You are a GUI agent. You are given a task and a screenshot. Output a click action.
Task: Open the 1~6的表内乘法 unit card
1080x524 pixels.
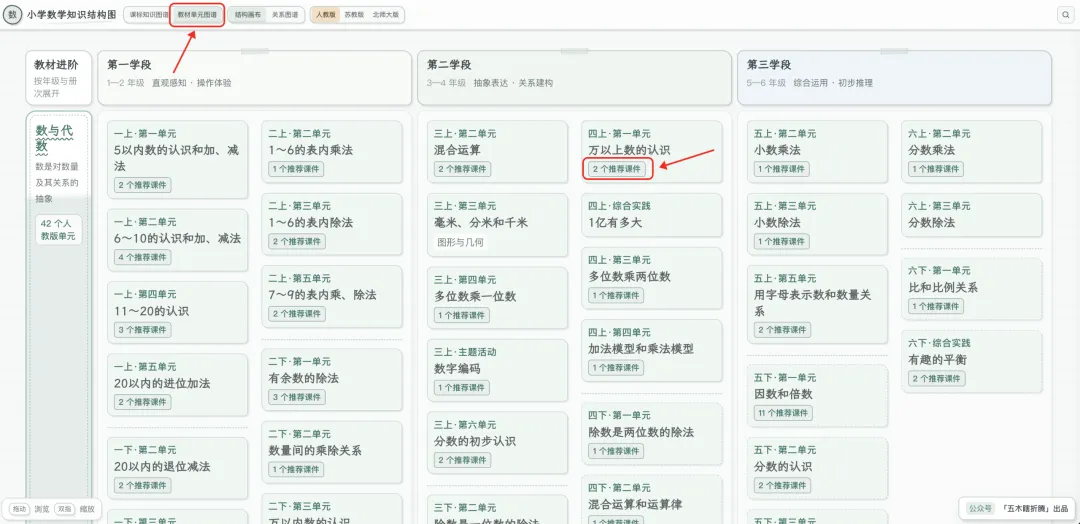tap(332, 152)
